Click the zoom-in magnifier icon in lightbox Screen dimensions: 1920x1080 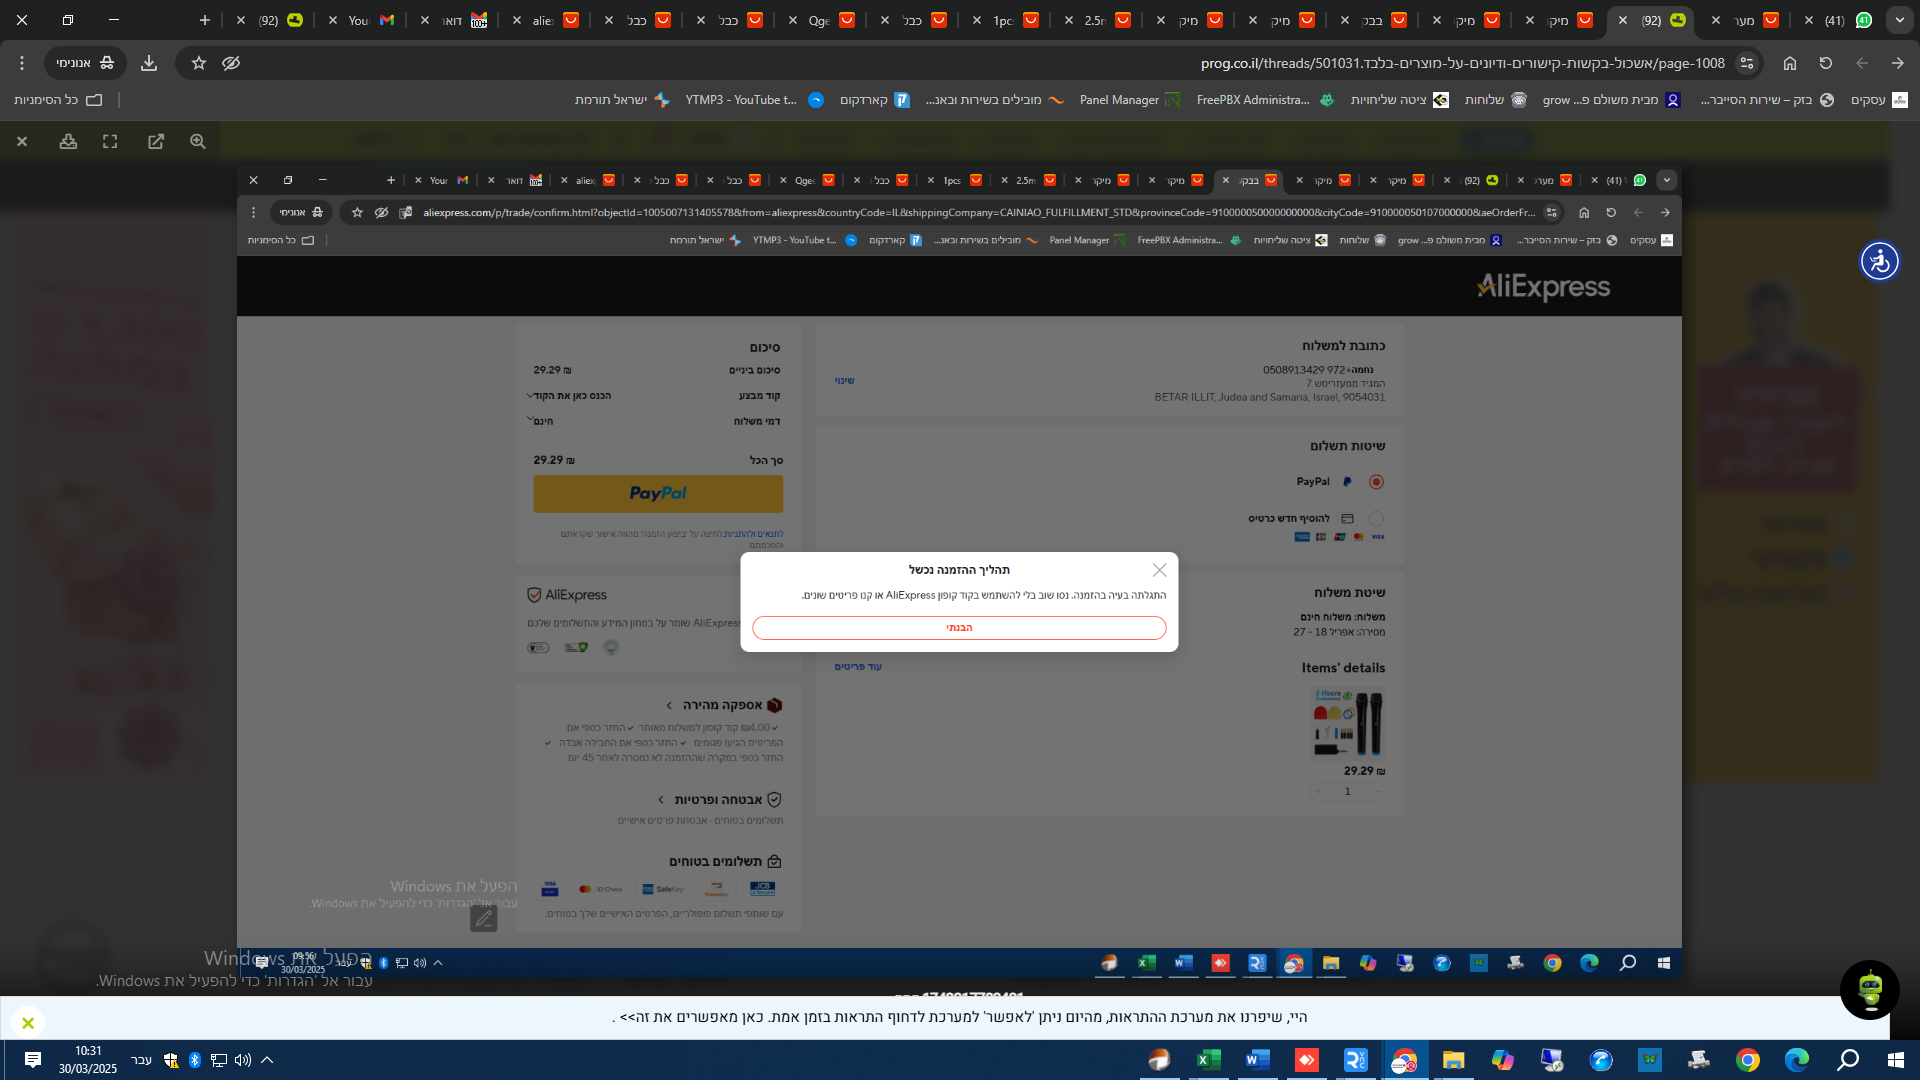198,142
